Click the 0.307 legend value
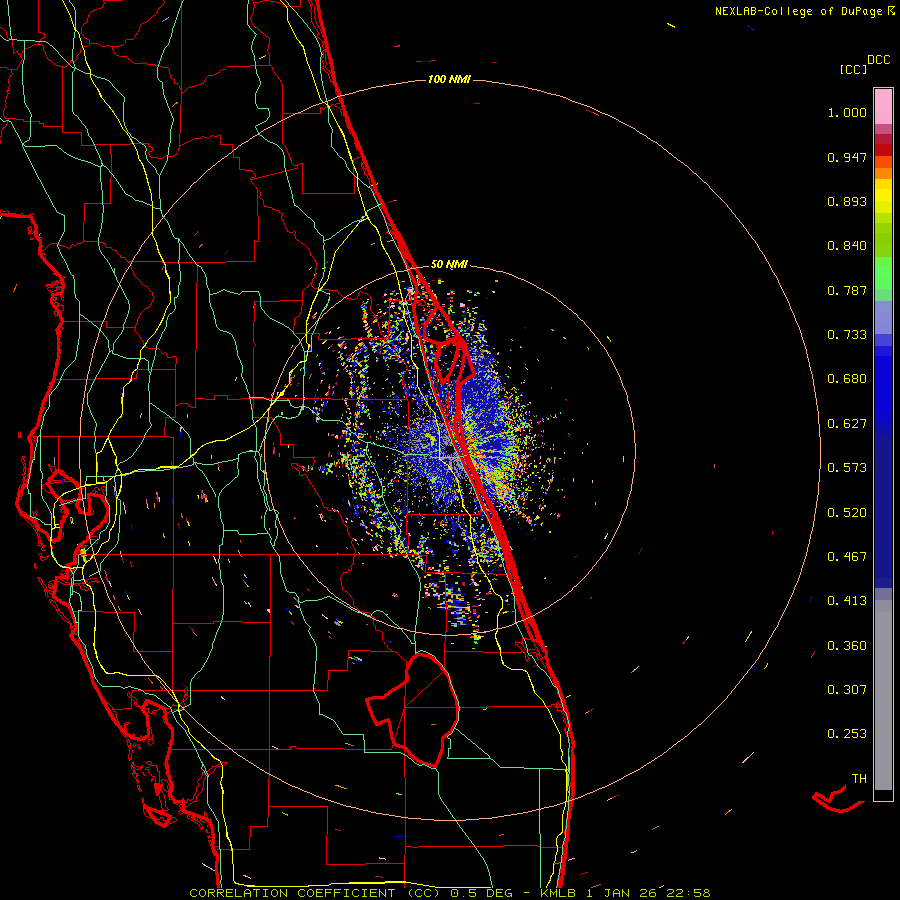Viewport: 900px width, 900px height. tap(847, 690)
